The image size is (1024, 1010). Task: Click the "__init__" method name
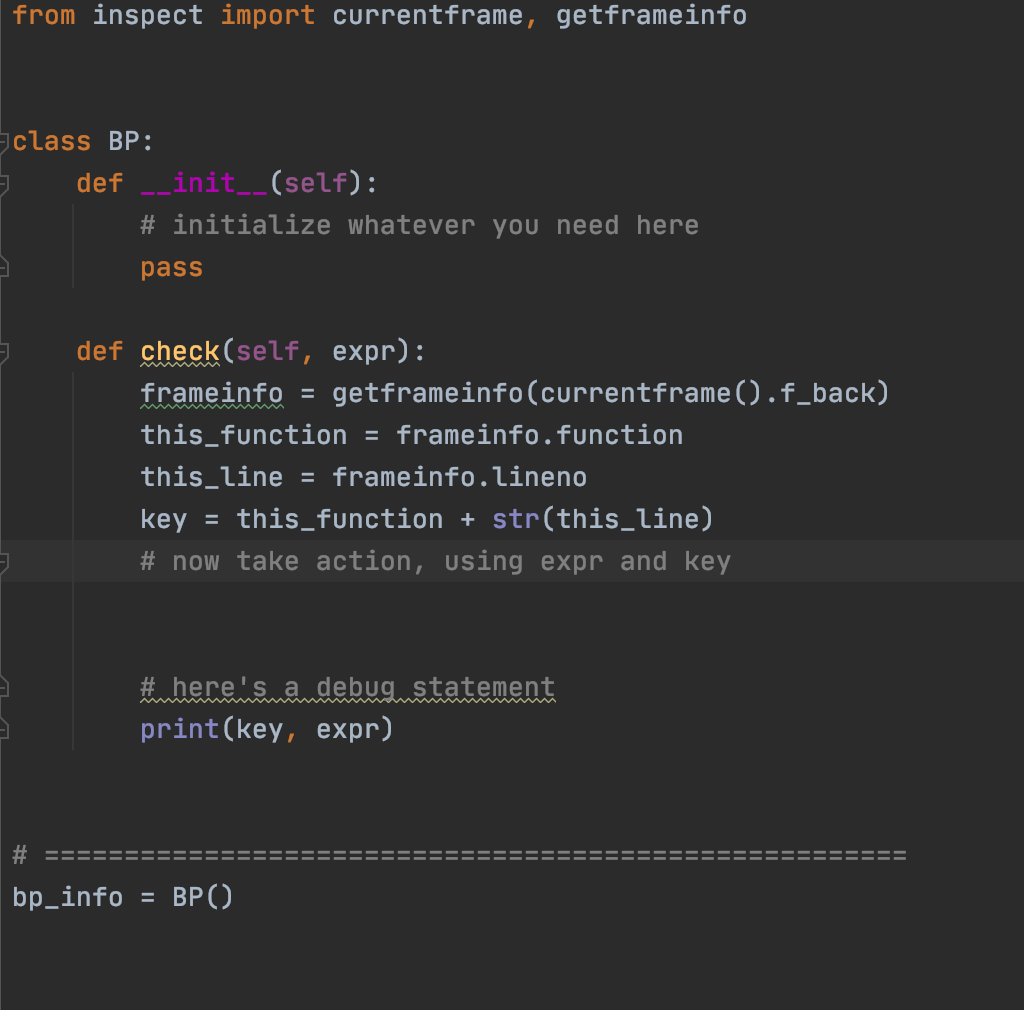coord(204,183)
